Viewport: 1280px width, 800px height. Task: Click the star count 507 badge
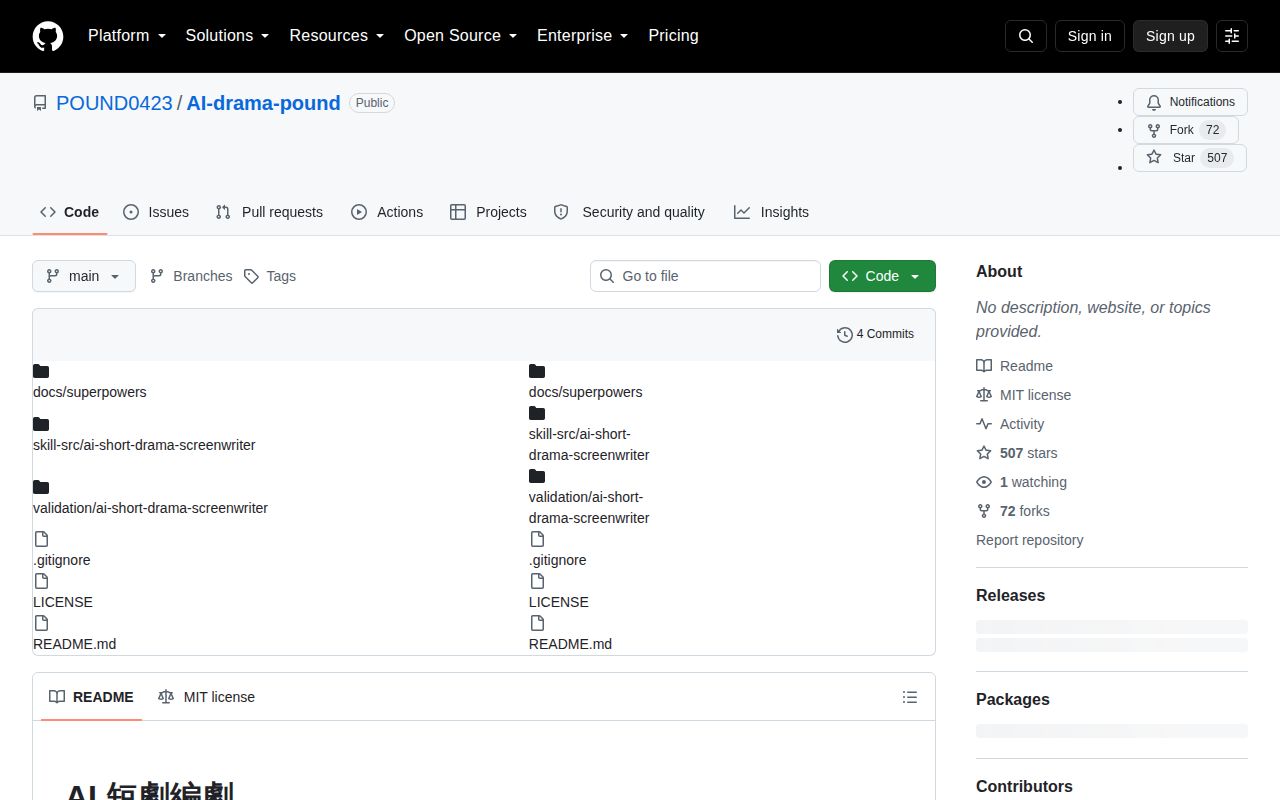tap(1217, 158)
